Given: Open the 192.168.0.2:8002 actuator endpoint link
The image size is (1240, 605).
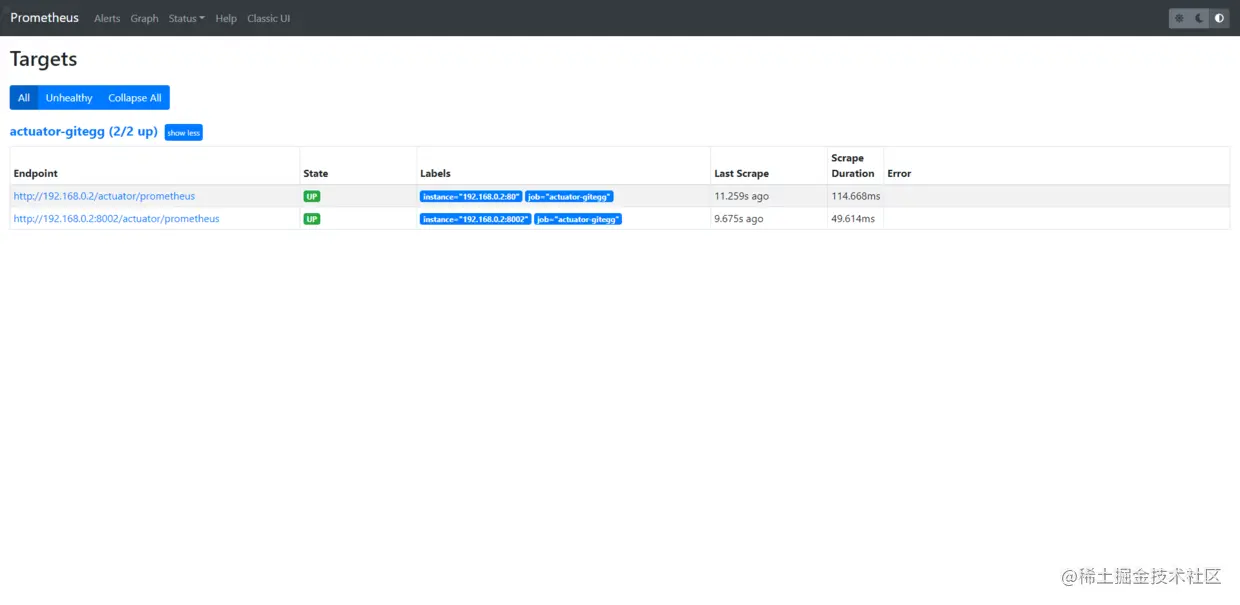Looking at the screenshot, I should click(x=116, y=218).
